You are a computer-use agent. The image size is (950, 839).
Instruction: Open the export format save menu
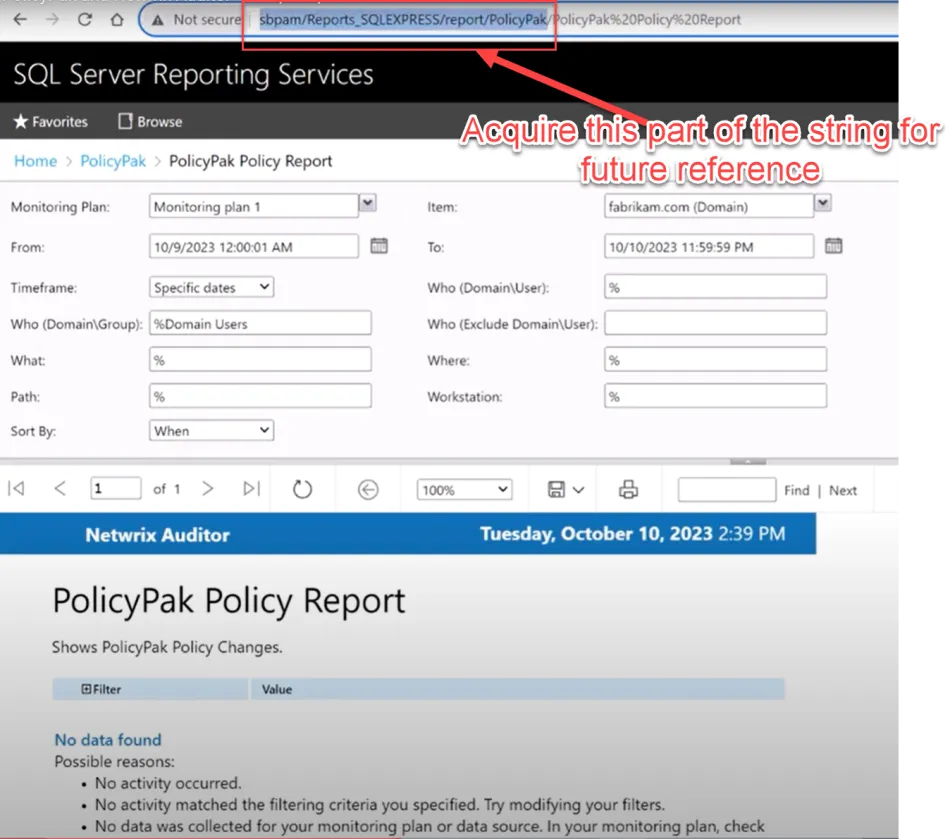point(565,489)
